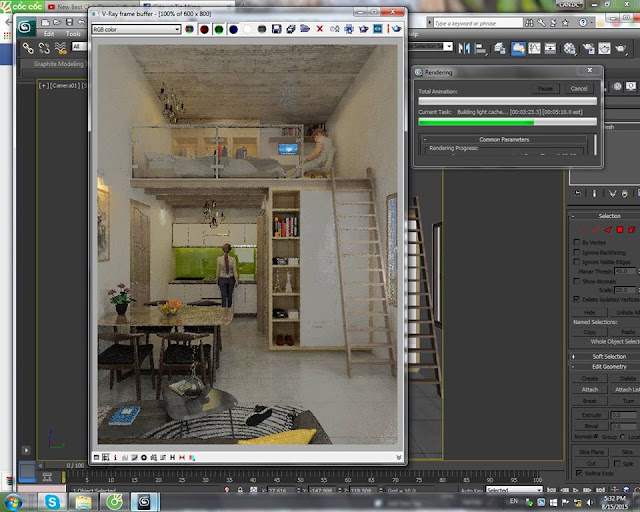Open Rendered Frame Window icon
The height and width of the screenshot is (512, 640).
(604, 49)
